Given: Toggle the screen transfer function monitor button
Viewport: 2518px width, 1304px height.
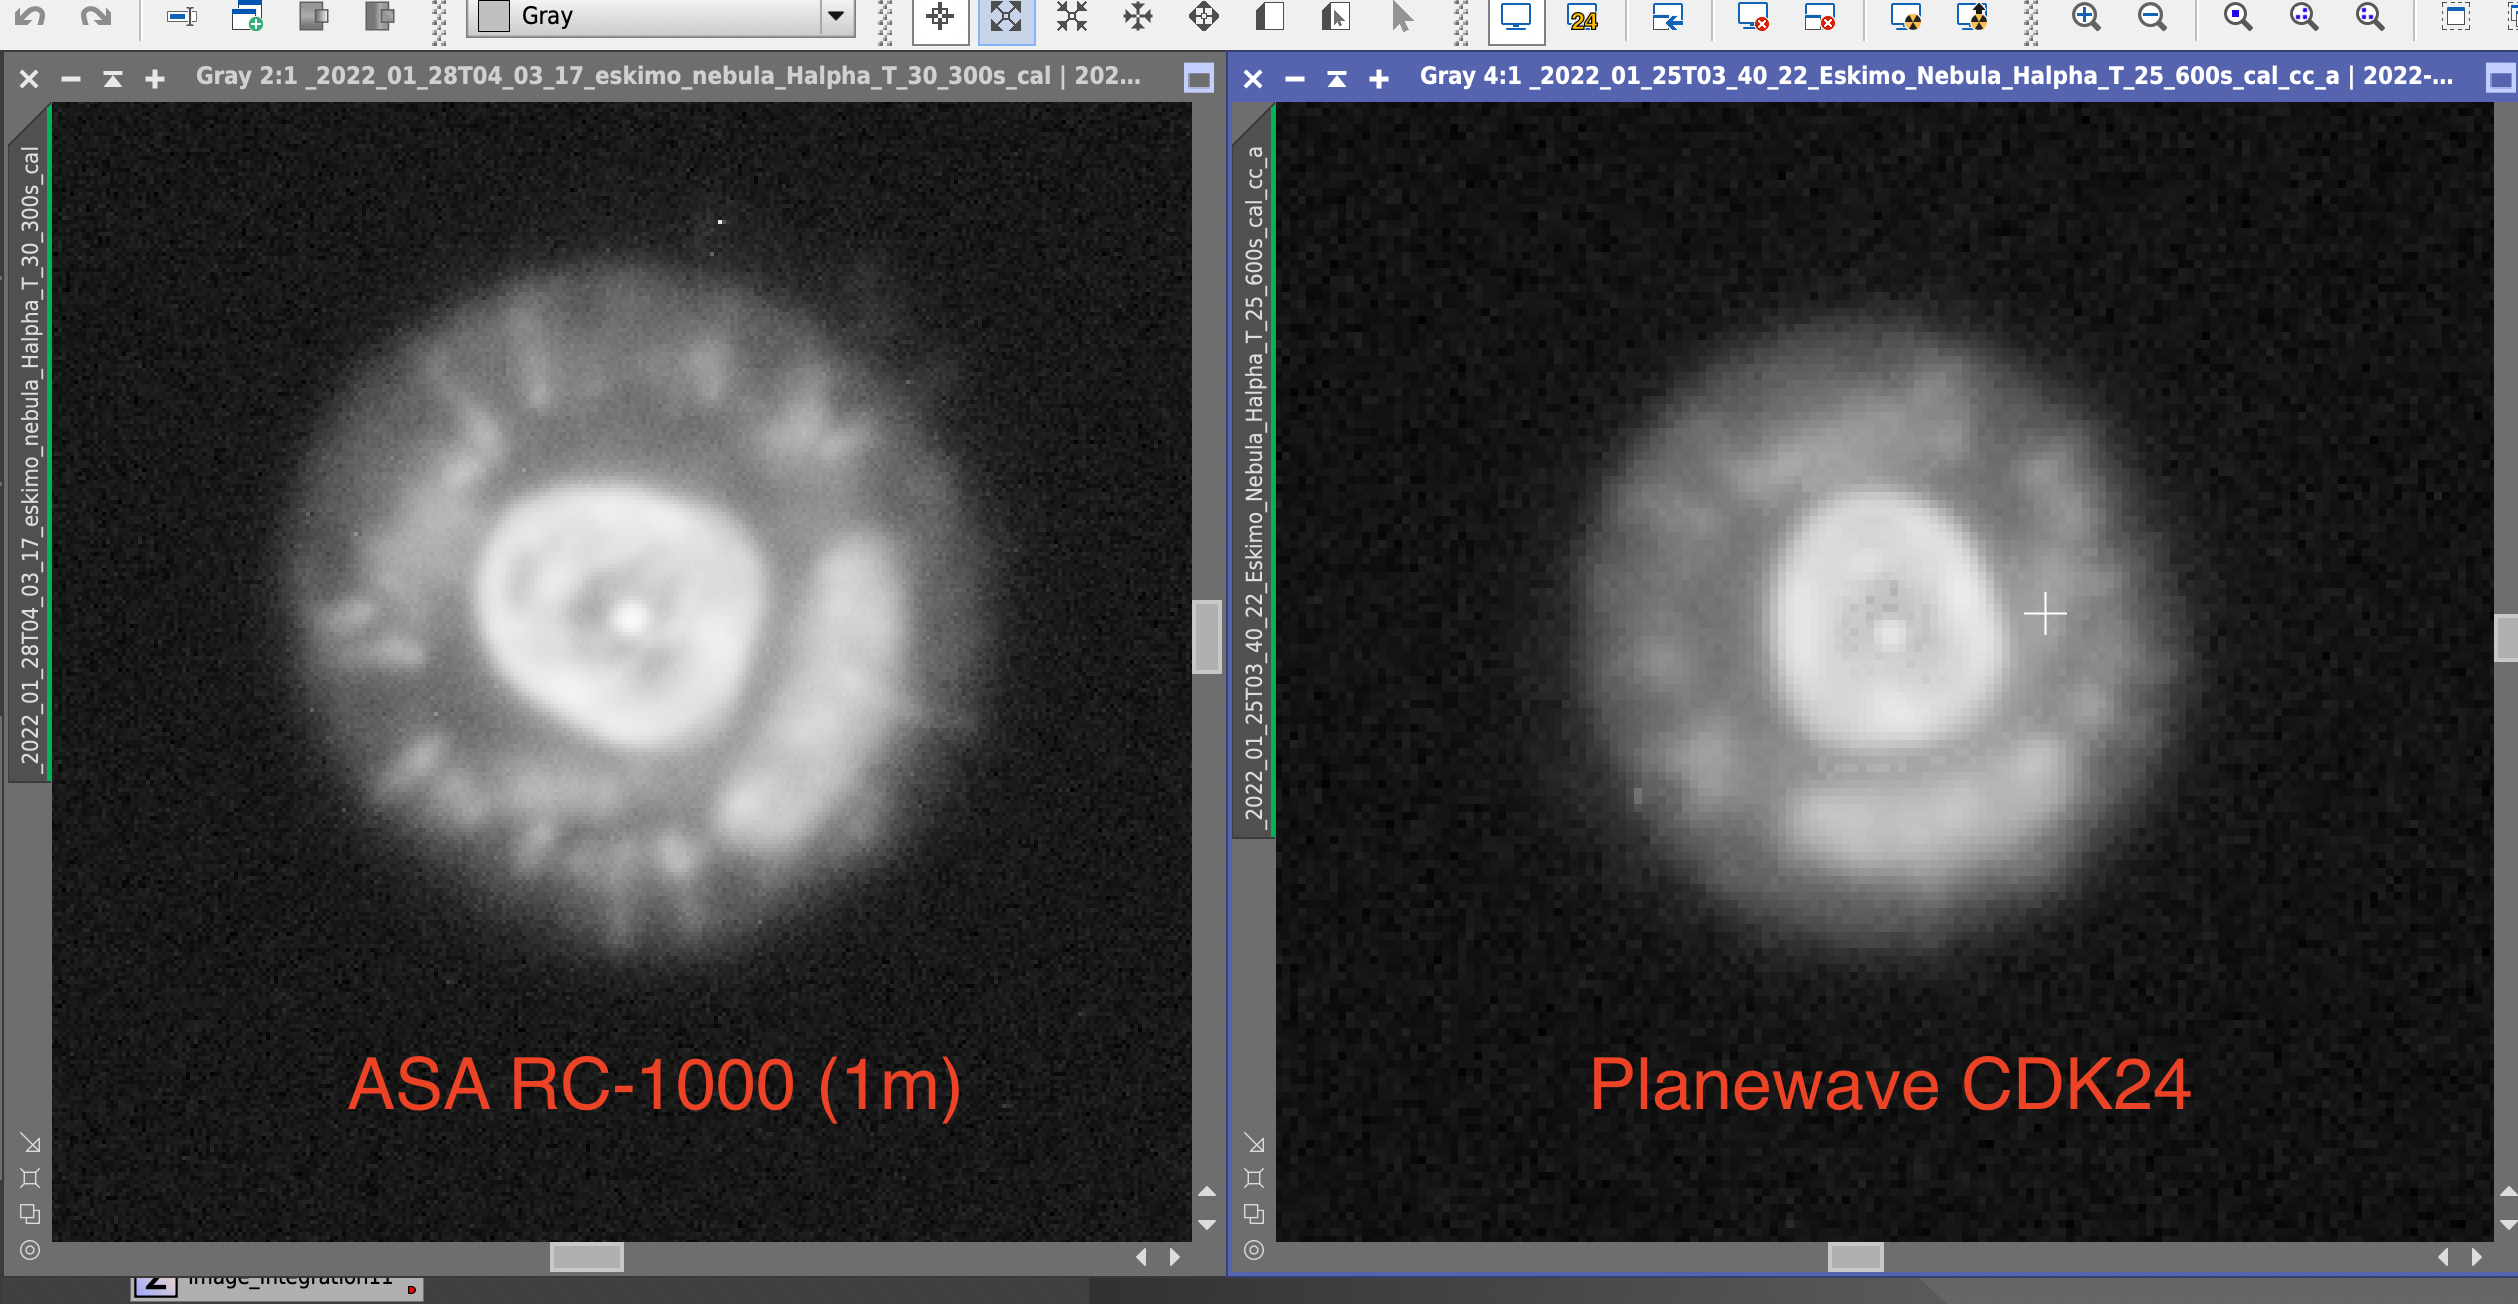Looking at the screenshot, I should [x=1516, y=18].
